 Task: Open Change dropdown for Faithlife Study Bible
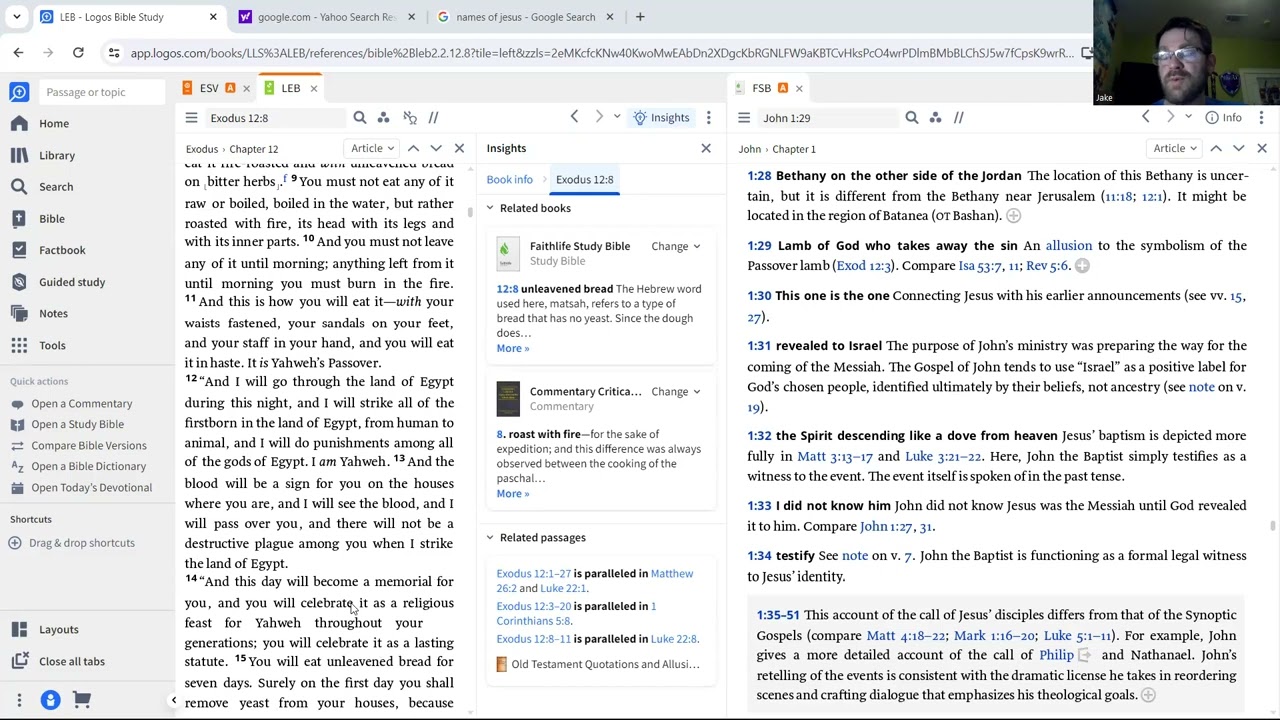676,246
